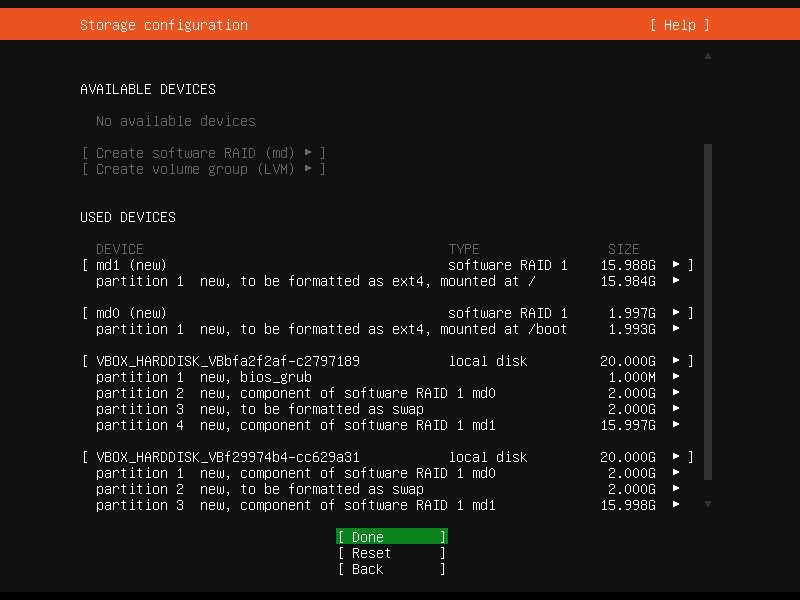Screen dimensions: 800x600
Task: Click the scroll up arrow of the scrollbar
Action: coord(708,56)
